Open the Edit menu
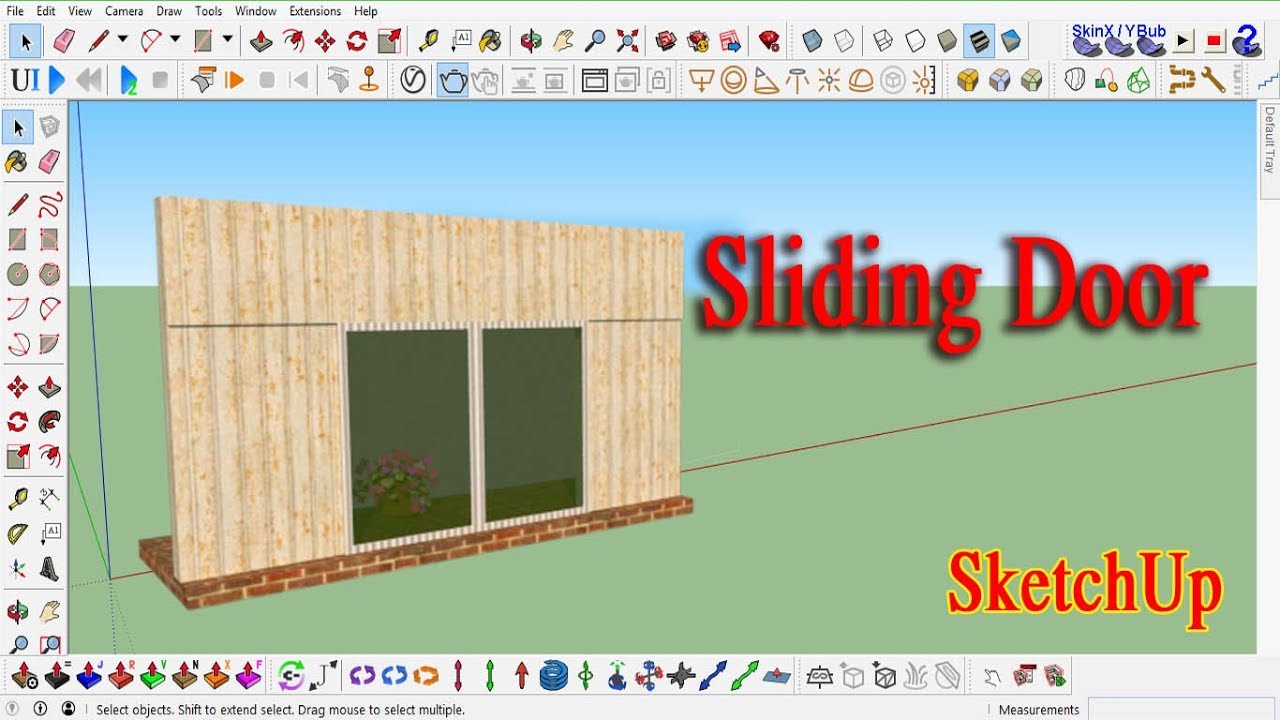The image size is (1280, 720). [46, 11]
